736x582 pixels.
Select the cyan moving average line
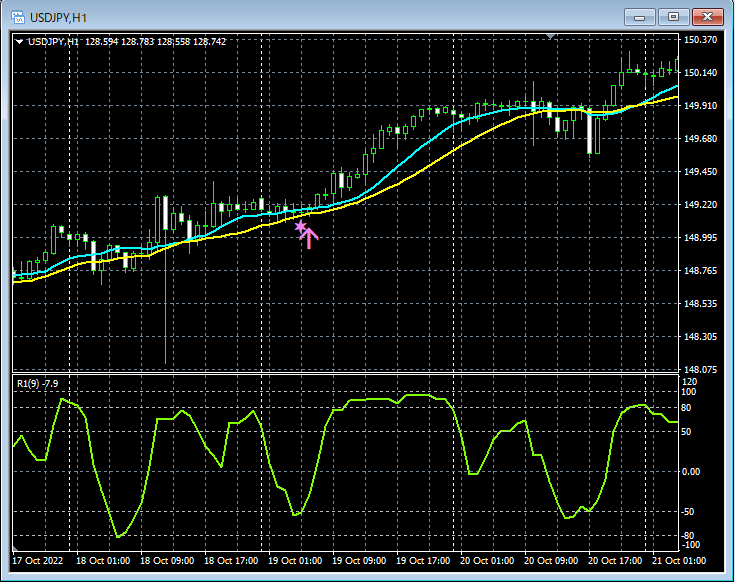(x=399, y=165)
